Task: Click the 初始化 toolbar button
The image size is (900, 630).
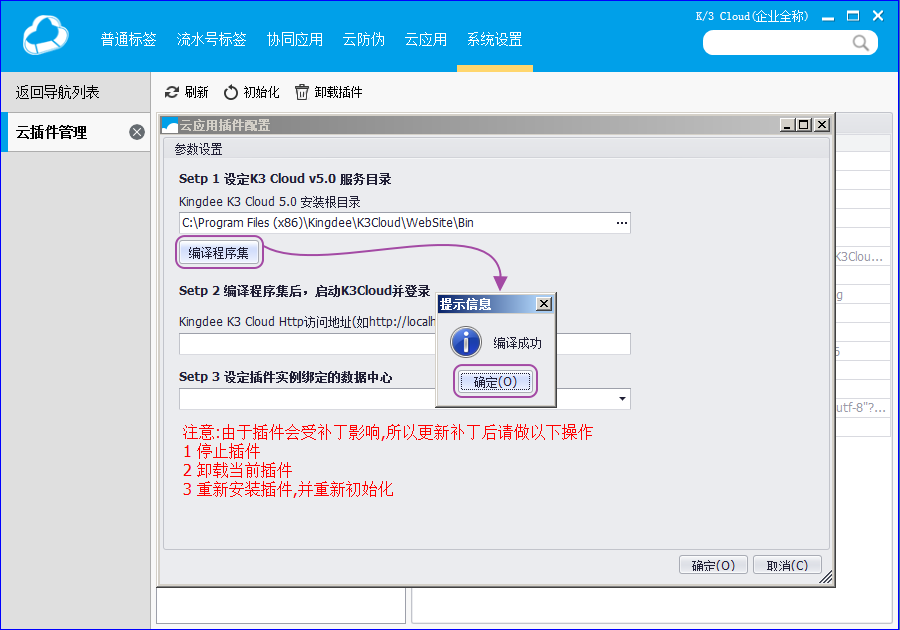Action: [x=251, y=92]
